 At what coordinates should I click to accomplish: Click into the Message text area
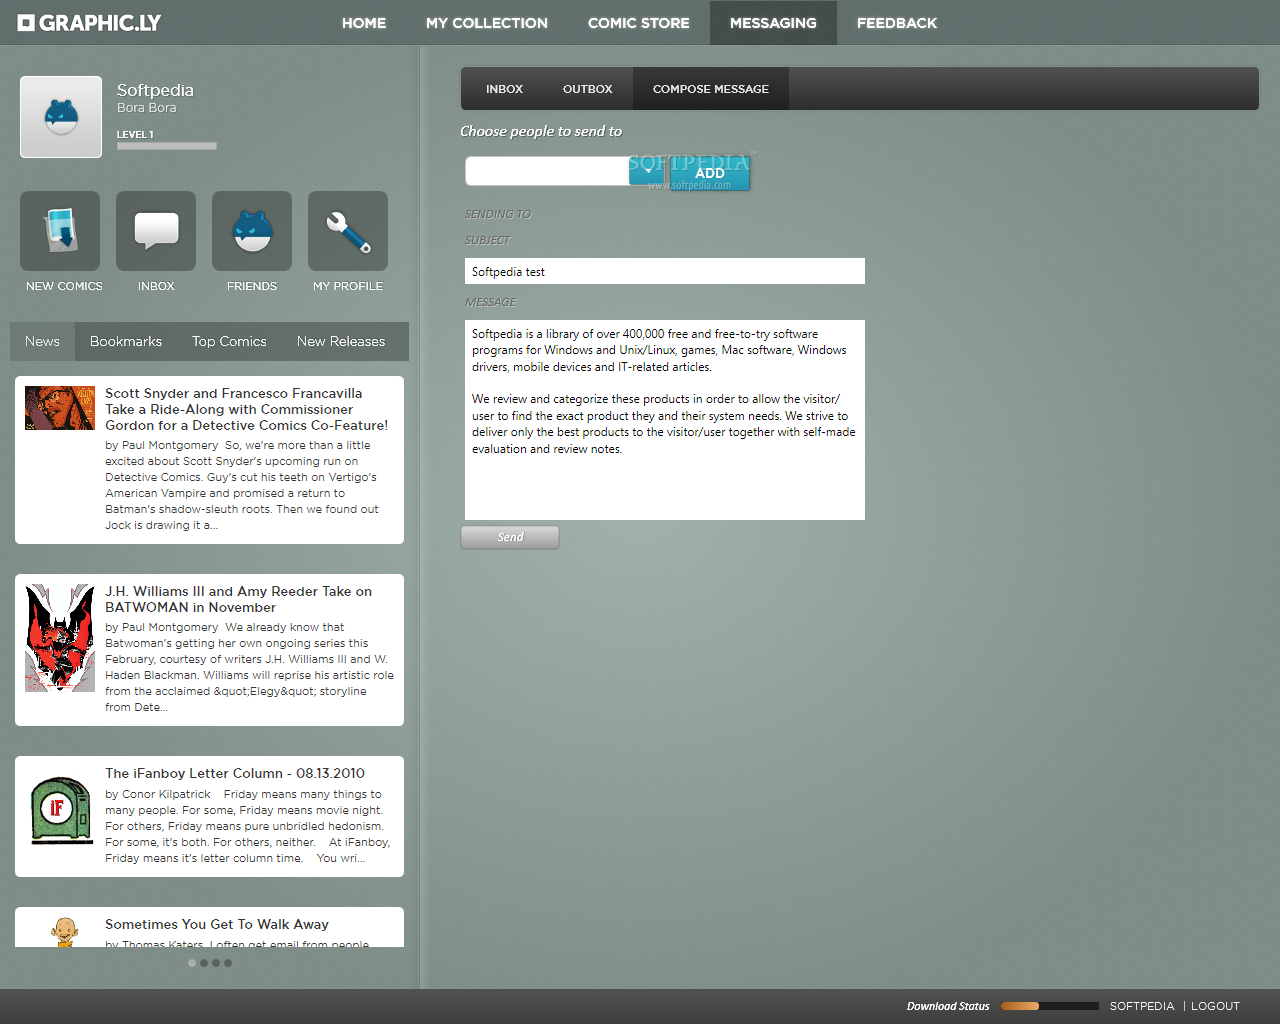click(x=665, y=420)
